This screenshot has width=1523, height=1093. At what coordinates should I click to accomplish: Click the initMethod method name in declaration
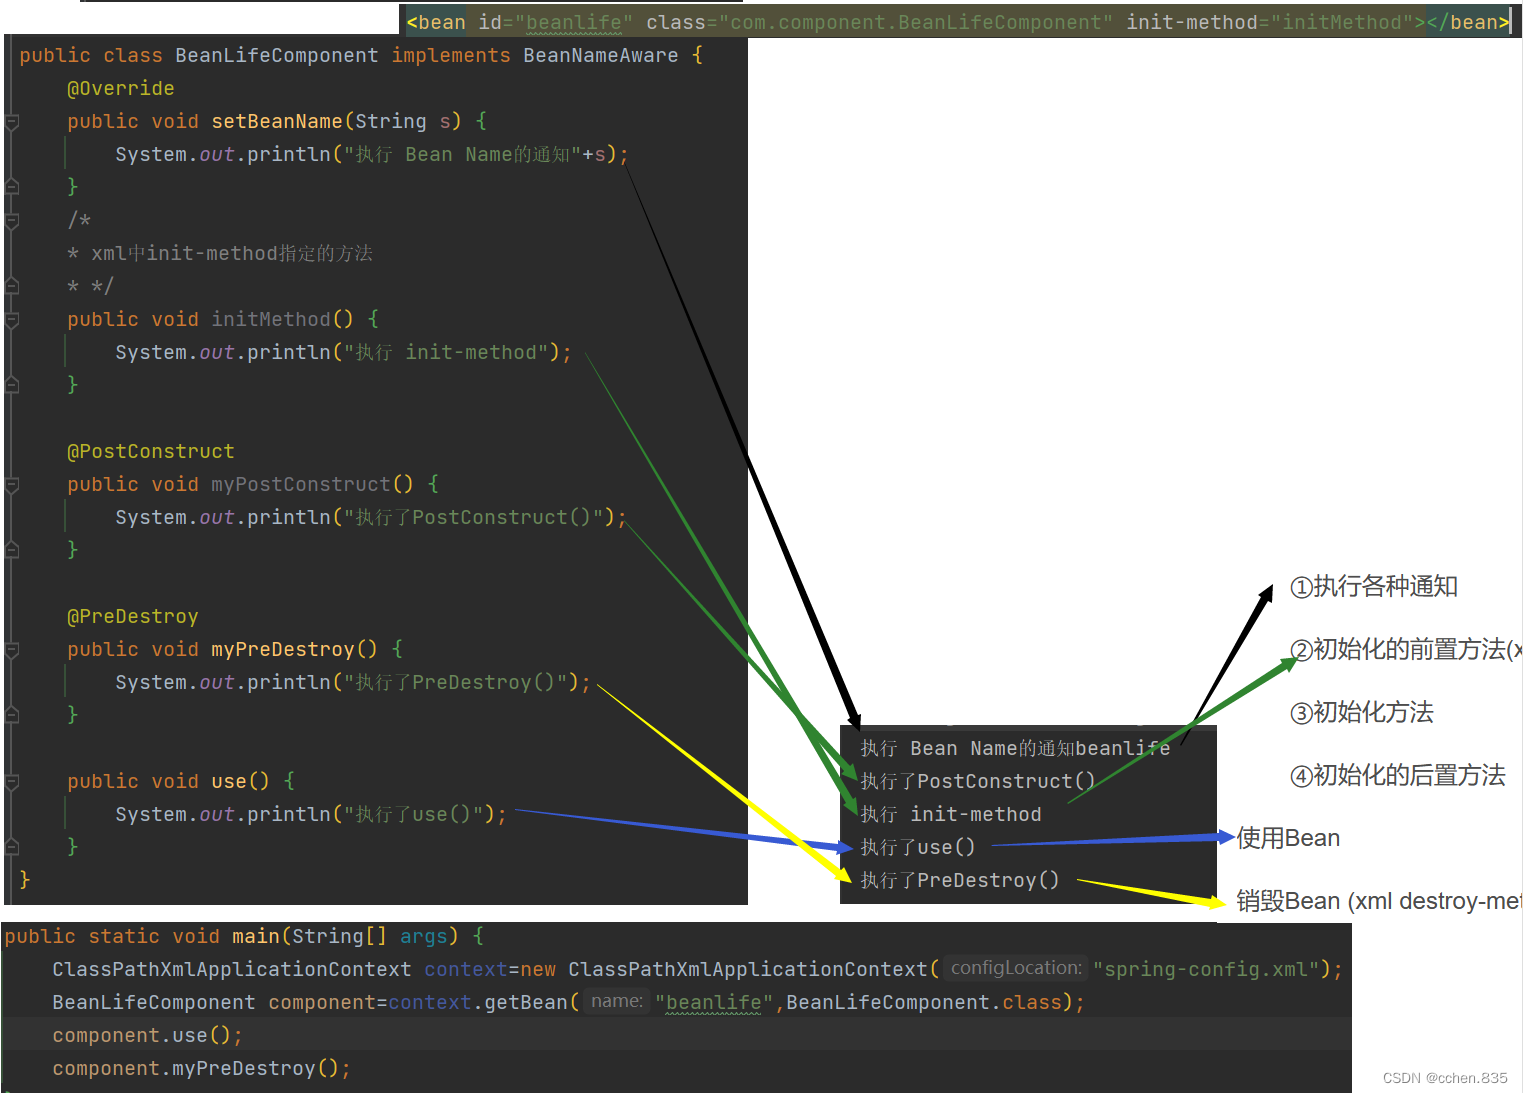tap(271, 320)
